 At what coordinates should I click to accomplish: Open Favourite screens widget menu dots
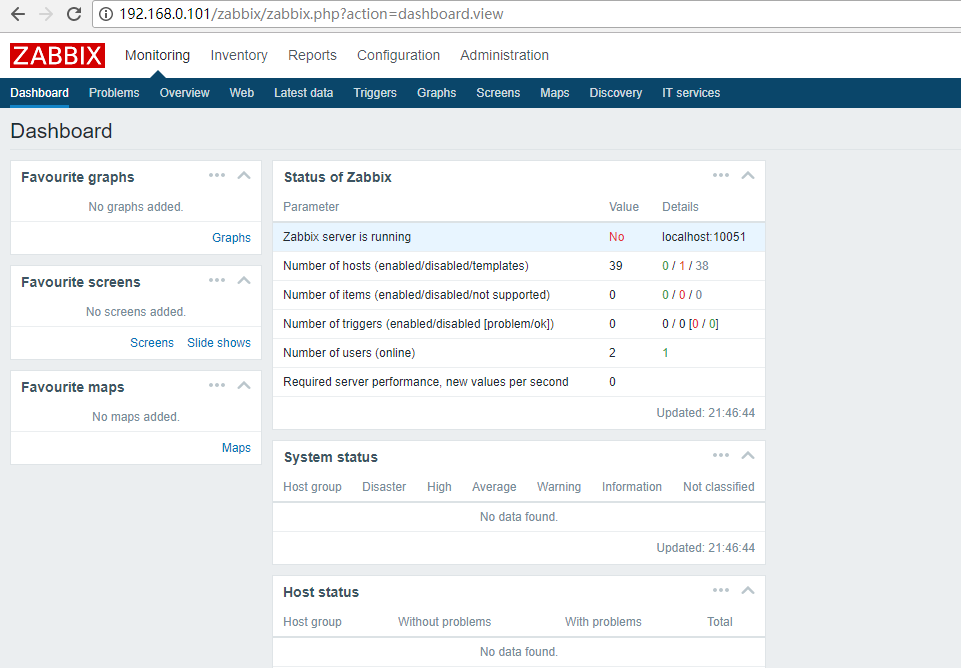coord(217,280)
